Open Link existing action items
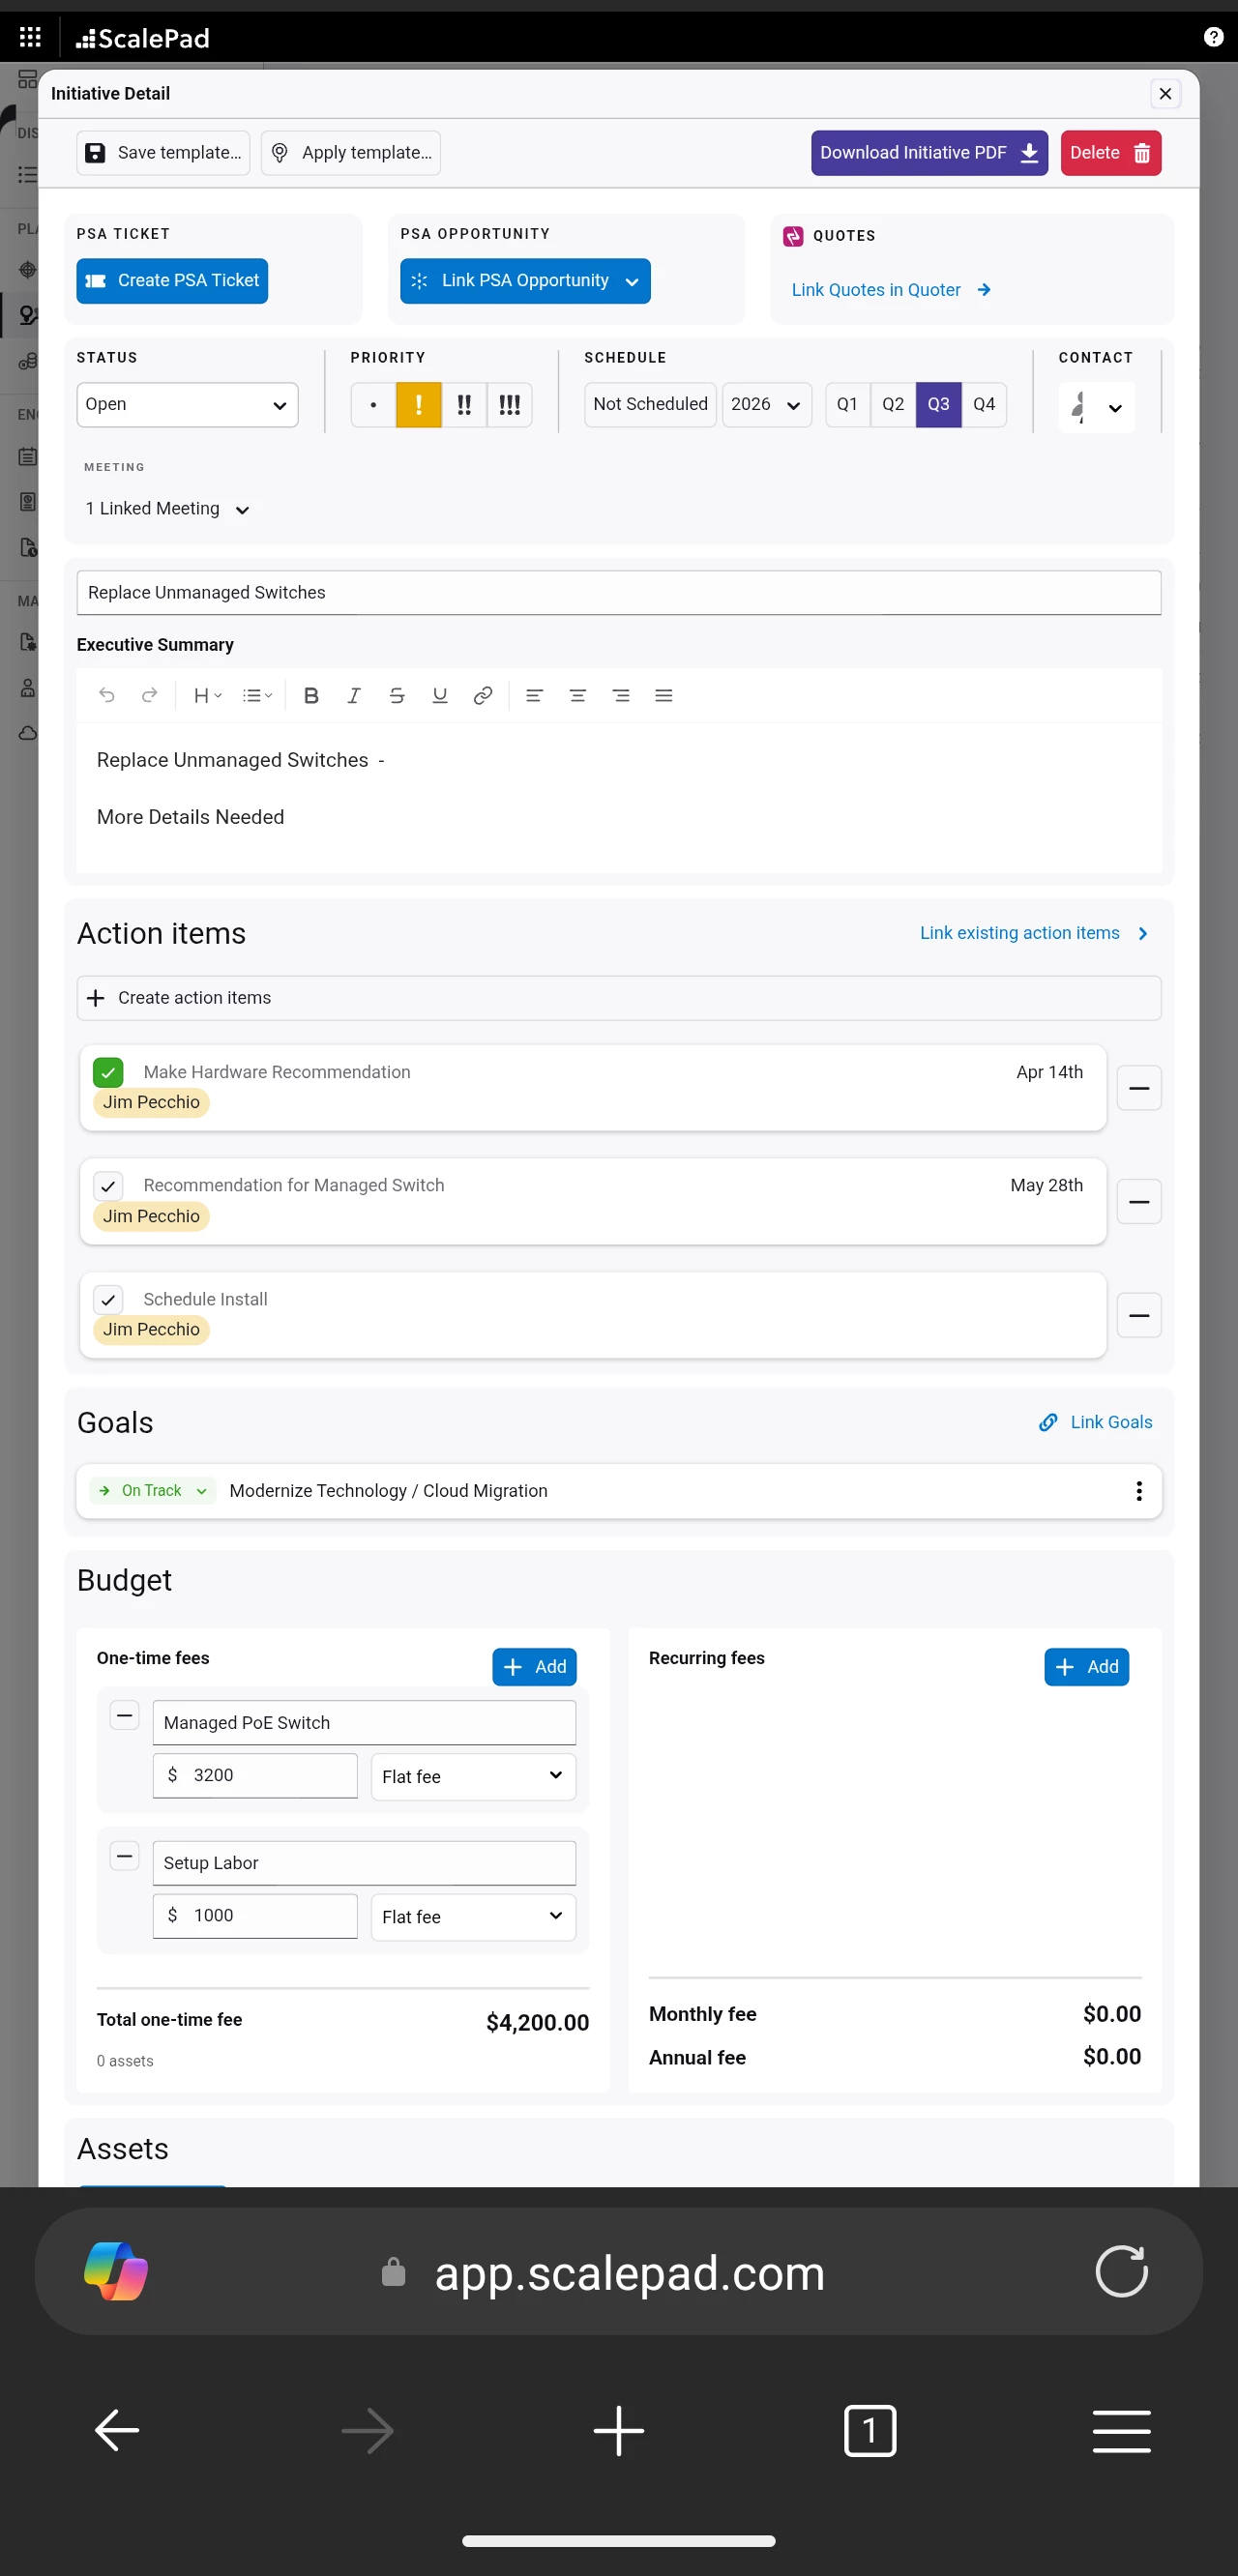1238x2576 pixels. tap(1034, 933)
